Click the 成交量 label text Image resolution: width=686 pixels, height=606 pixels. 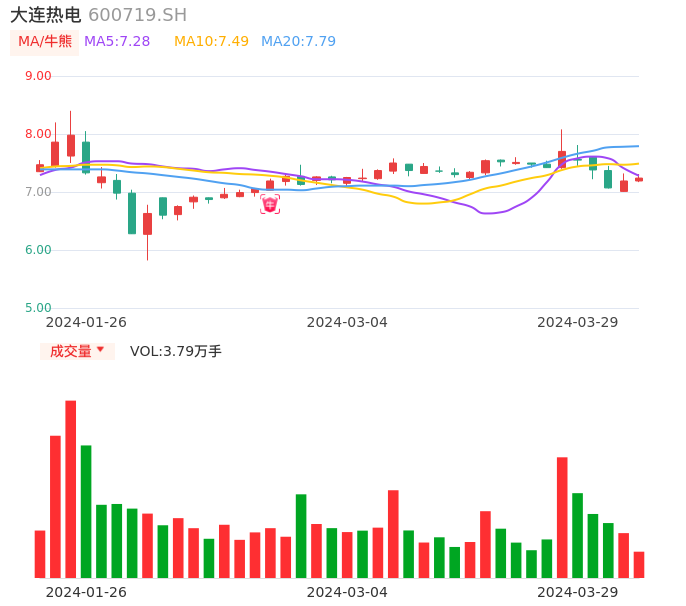tap(70, 351)
